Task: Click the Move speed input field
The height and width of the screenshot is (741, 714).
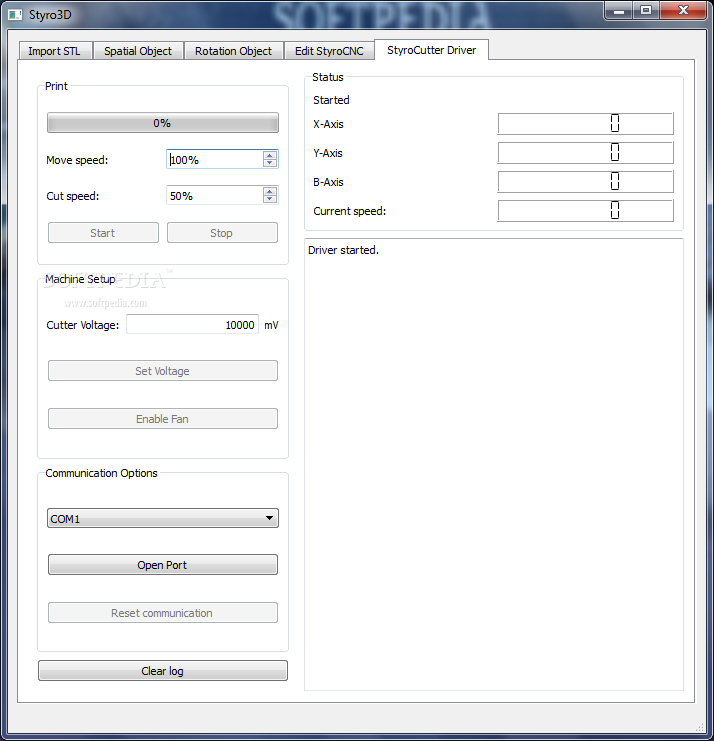Action: click(215, 160)
